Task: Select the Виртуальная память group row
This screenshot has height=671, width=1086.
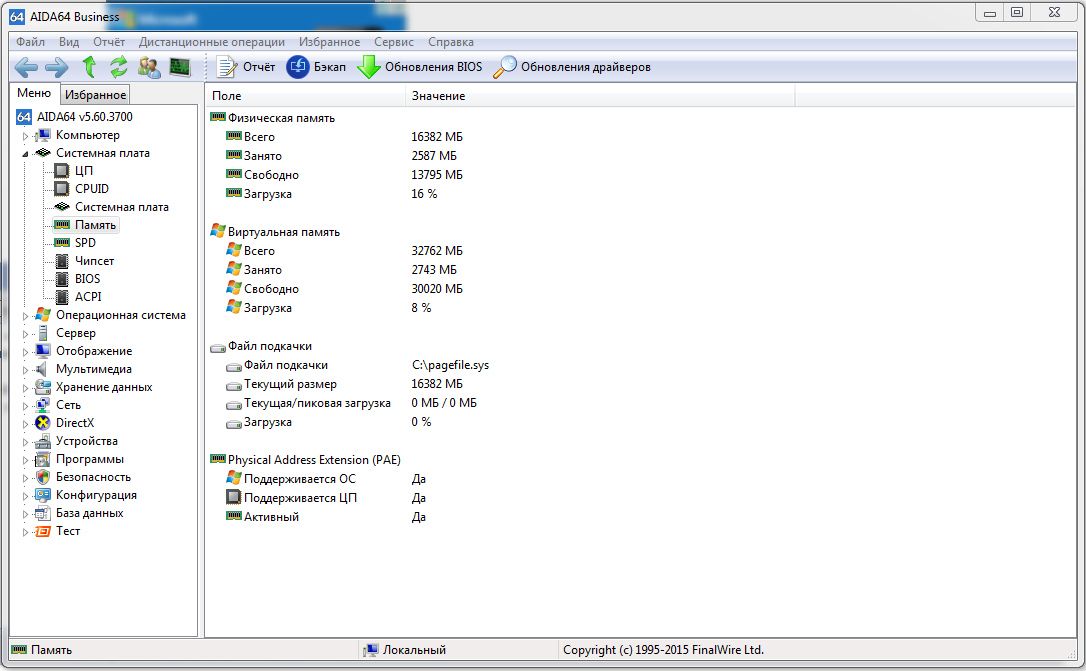Action: (275, 232)
